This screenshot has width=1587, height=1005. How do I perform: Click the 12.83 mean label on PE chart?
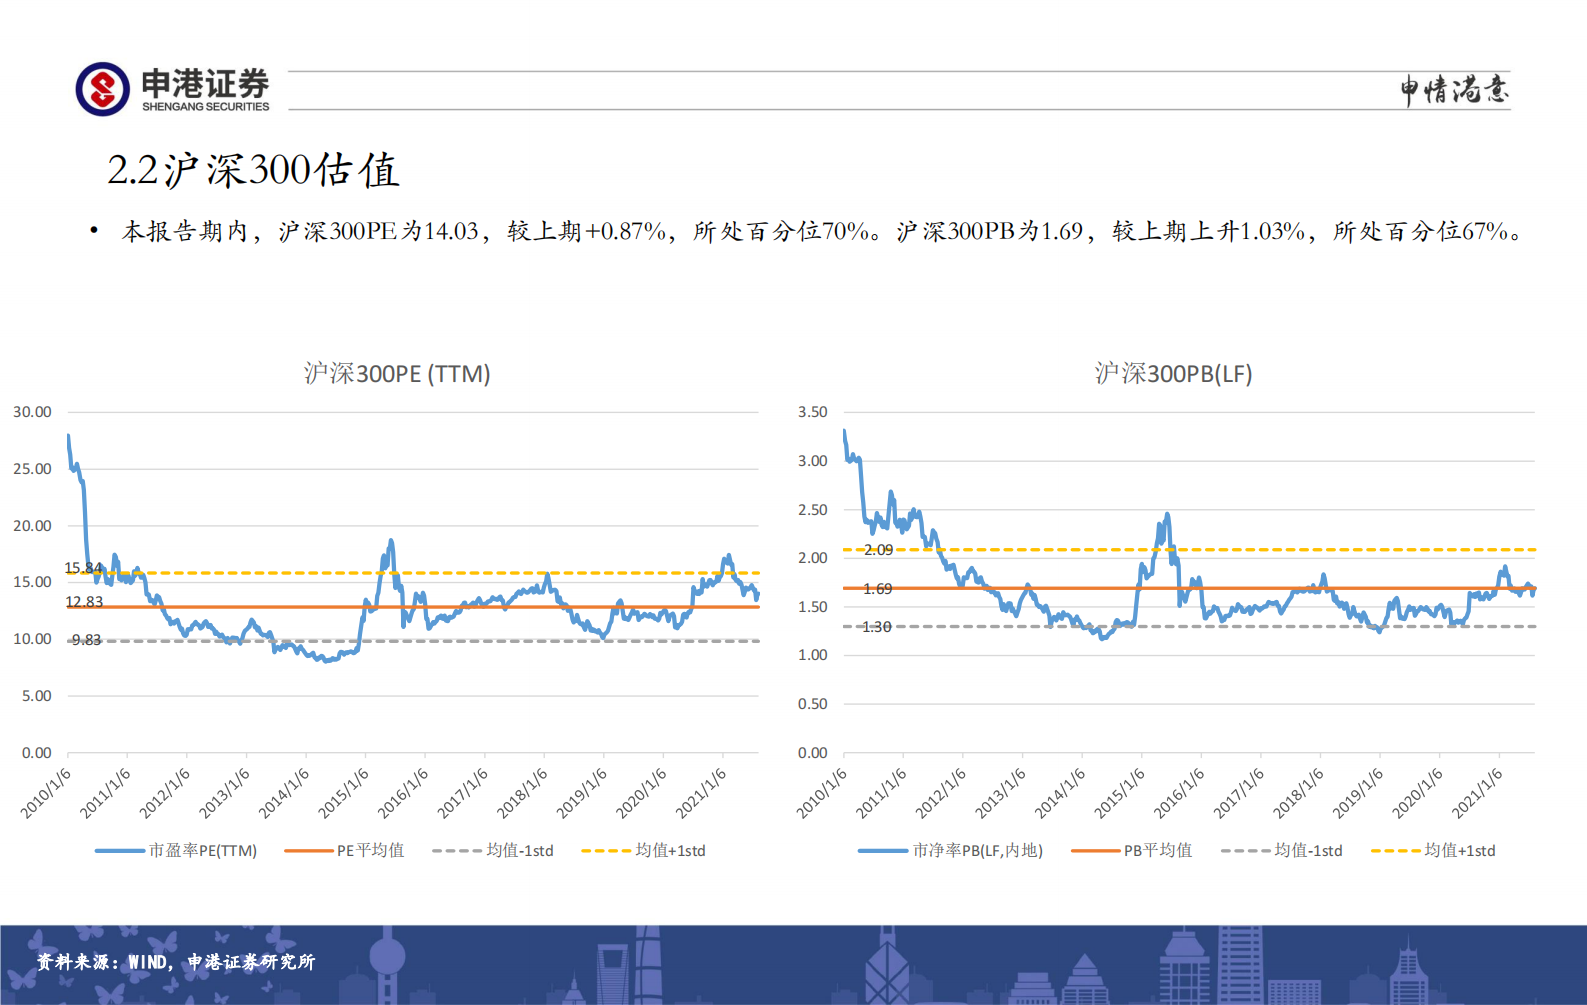click(x=84, y=602)
